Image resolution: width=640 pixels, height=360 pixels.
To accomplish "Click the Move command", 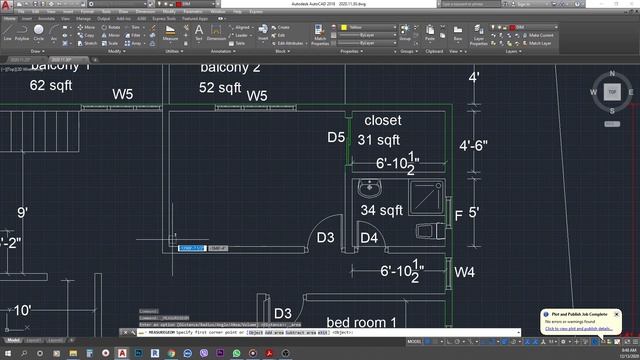I will coord(86,27).
